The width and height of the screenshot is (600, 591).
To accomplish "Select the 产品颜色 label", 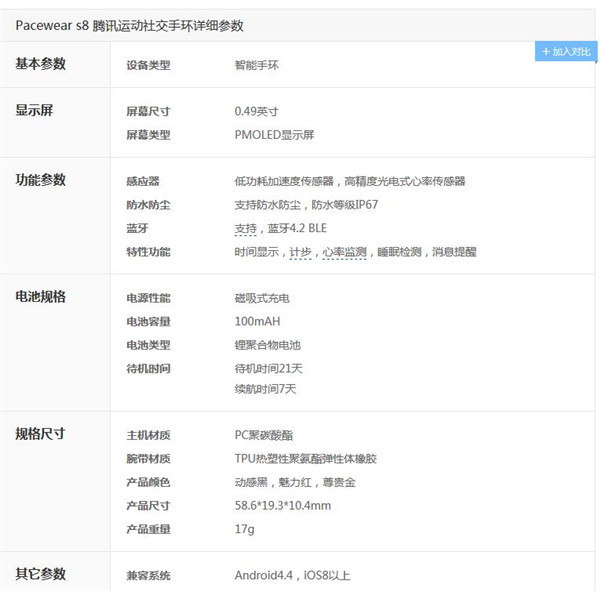I will [148, 482].
